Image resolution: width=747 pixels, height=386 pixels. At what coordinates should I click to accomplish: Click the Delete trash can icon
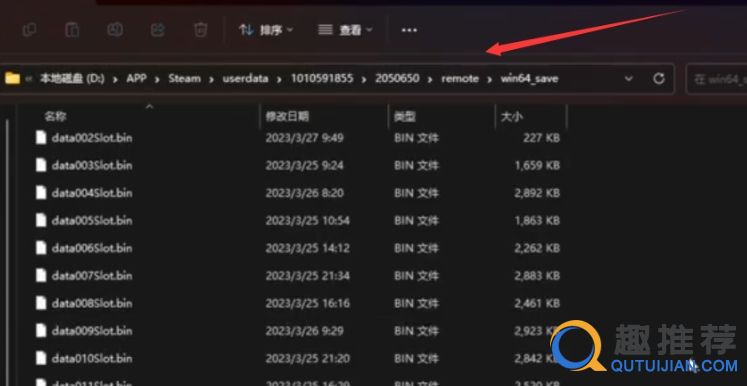[x=201, y=30]
